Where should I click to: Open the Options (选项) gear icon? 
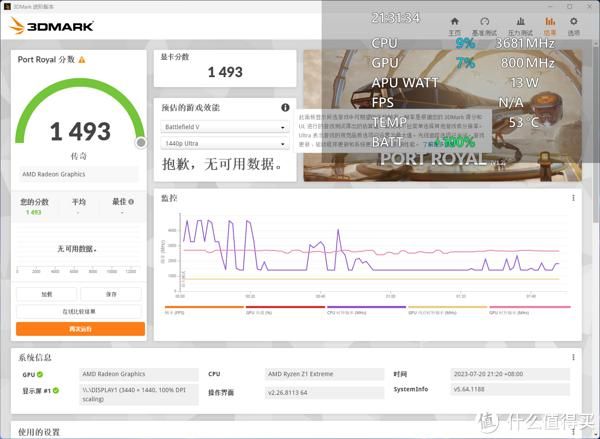575,25
